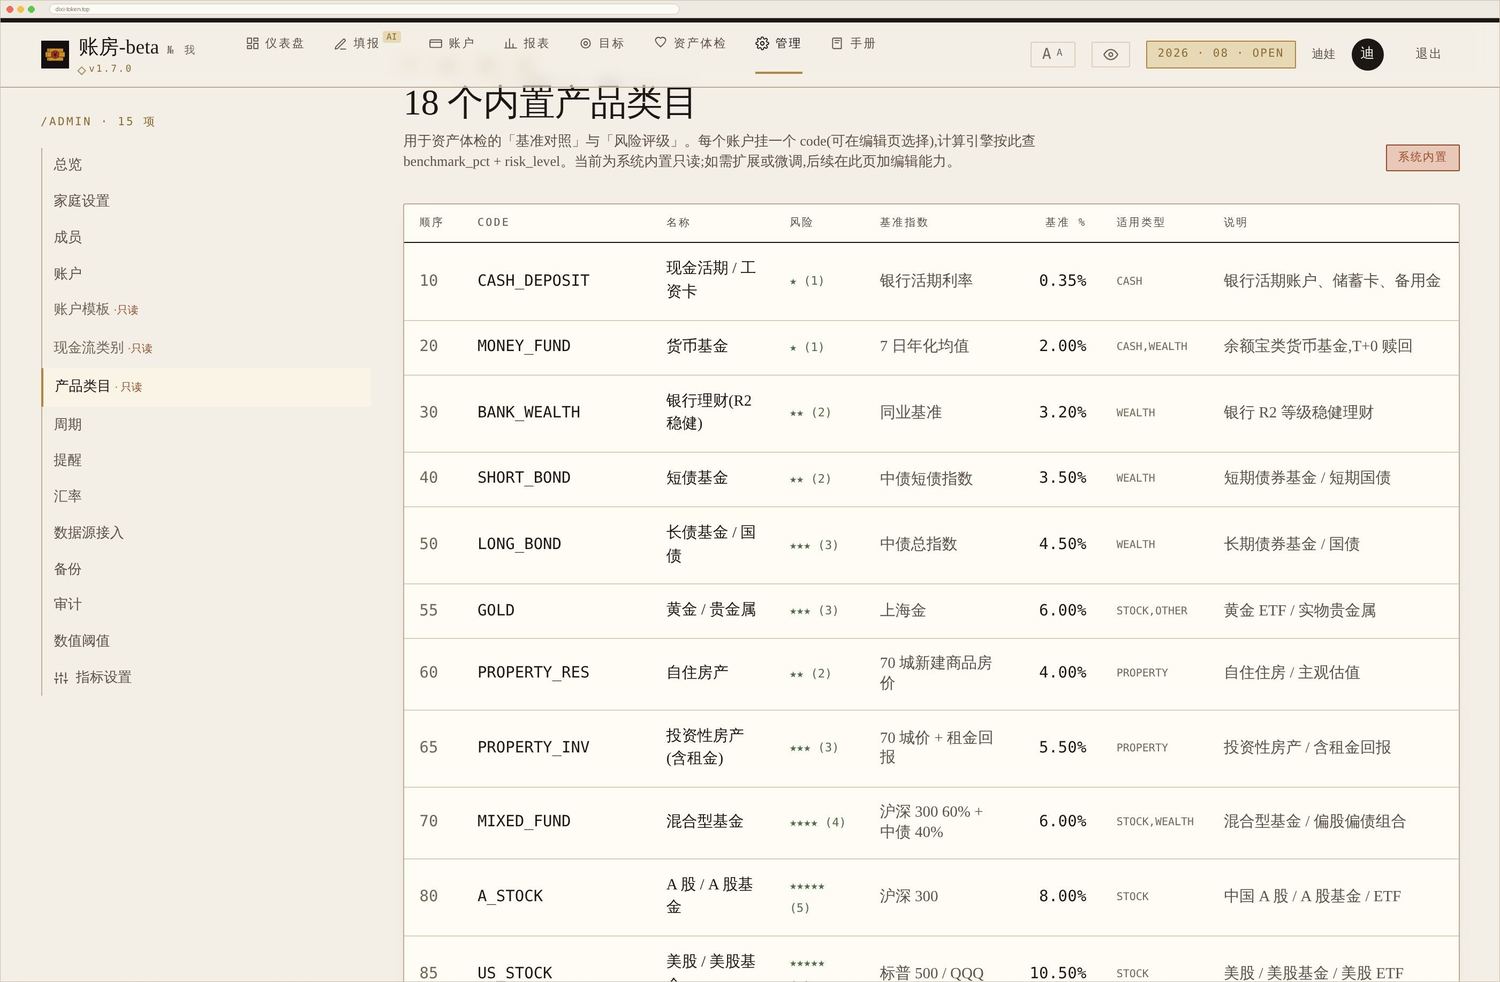Screen dimensions: 1500x982
Task: Open 家庭设置 in the sidebar
Action: pos(82,201)
